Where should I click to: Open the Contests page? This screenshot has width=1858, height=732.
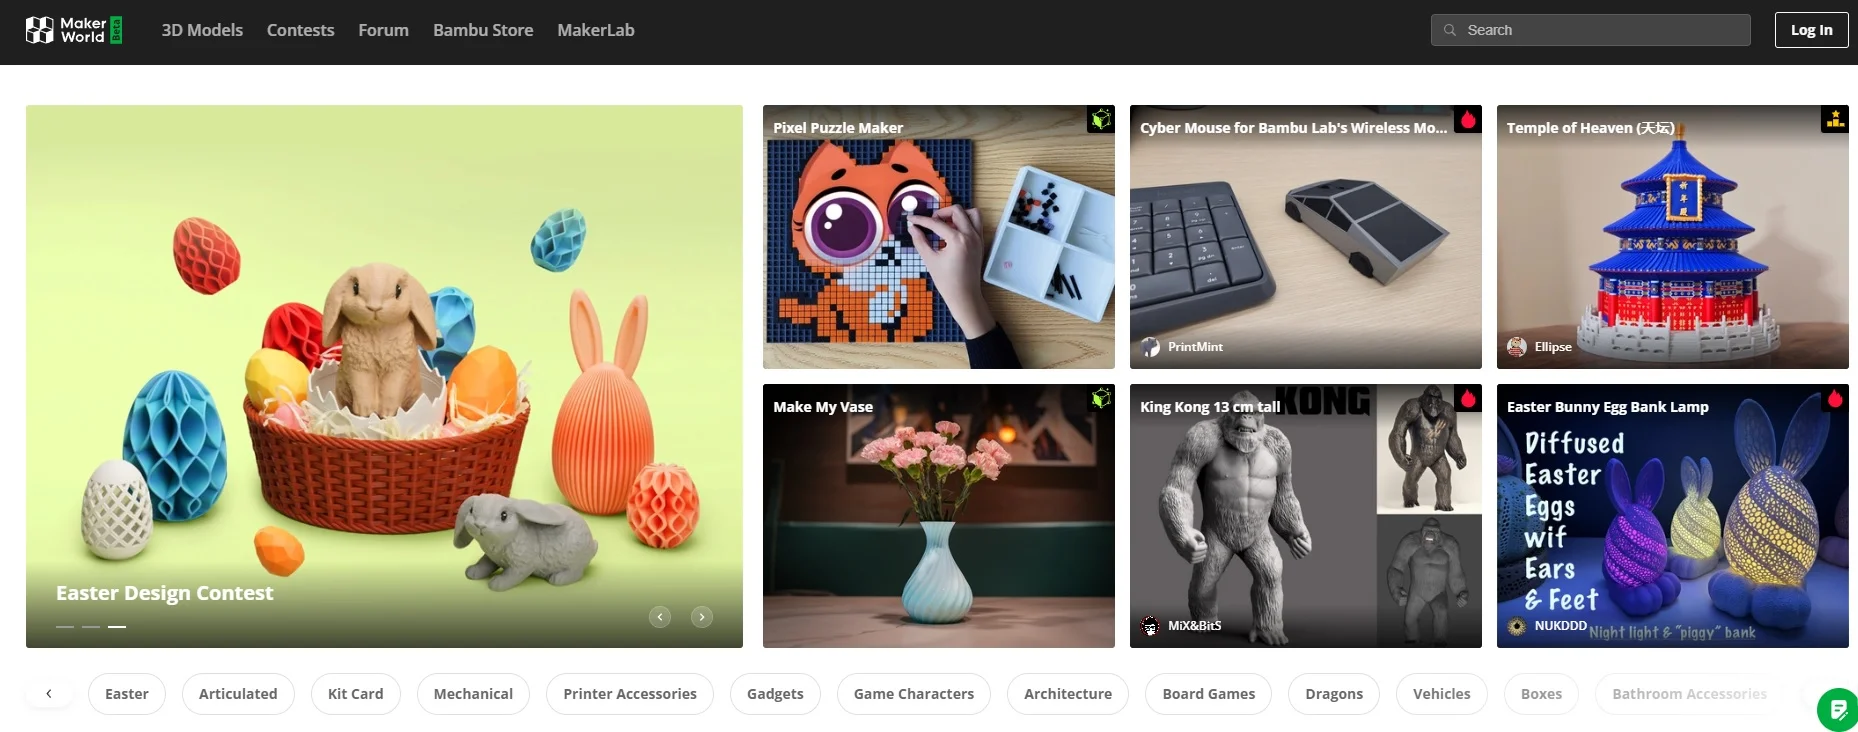coord(300,30)
